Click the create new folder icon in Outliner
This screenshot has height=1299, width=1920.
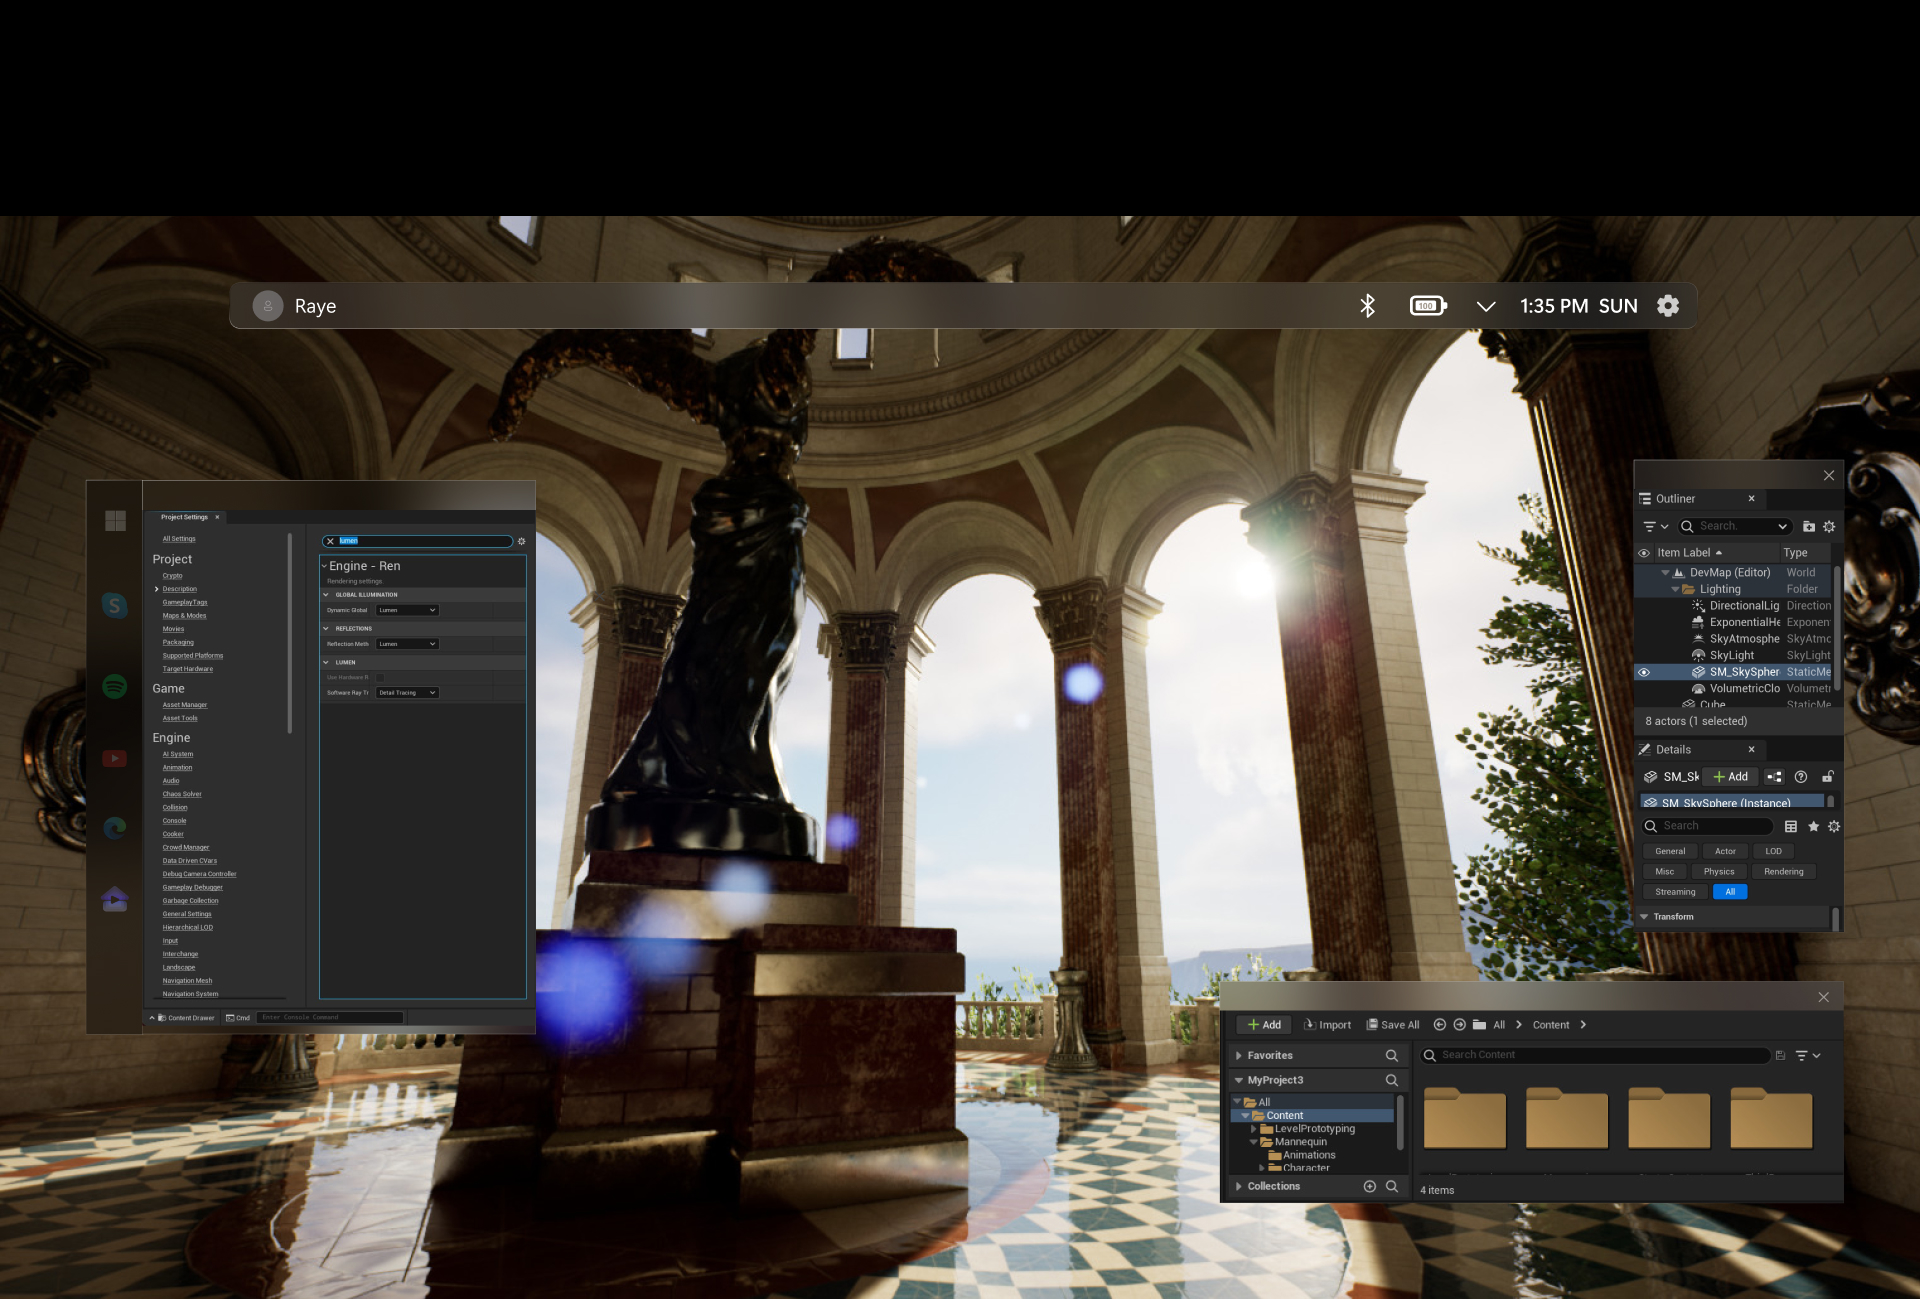coord(1808,527)
